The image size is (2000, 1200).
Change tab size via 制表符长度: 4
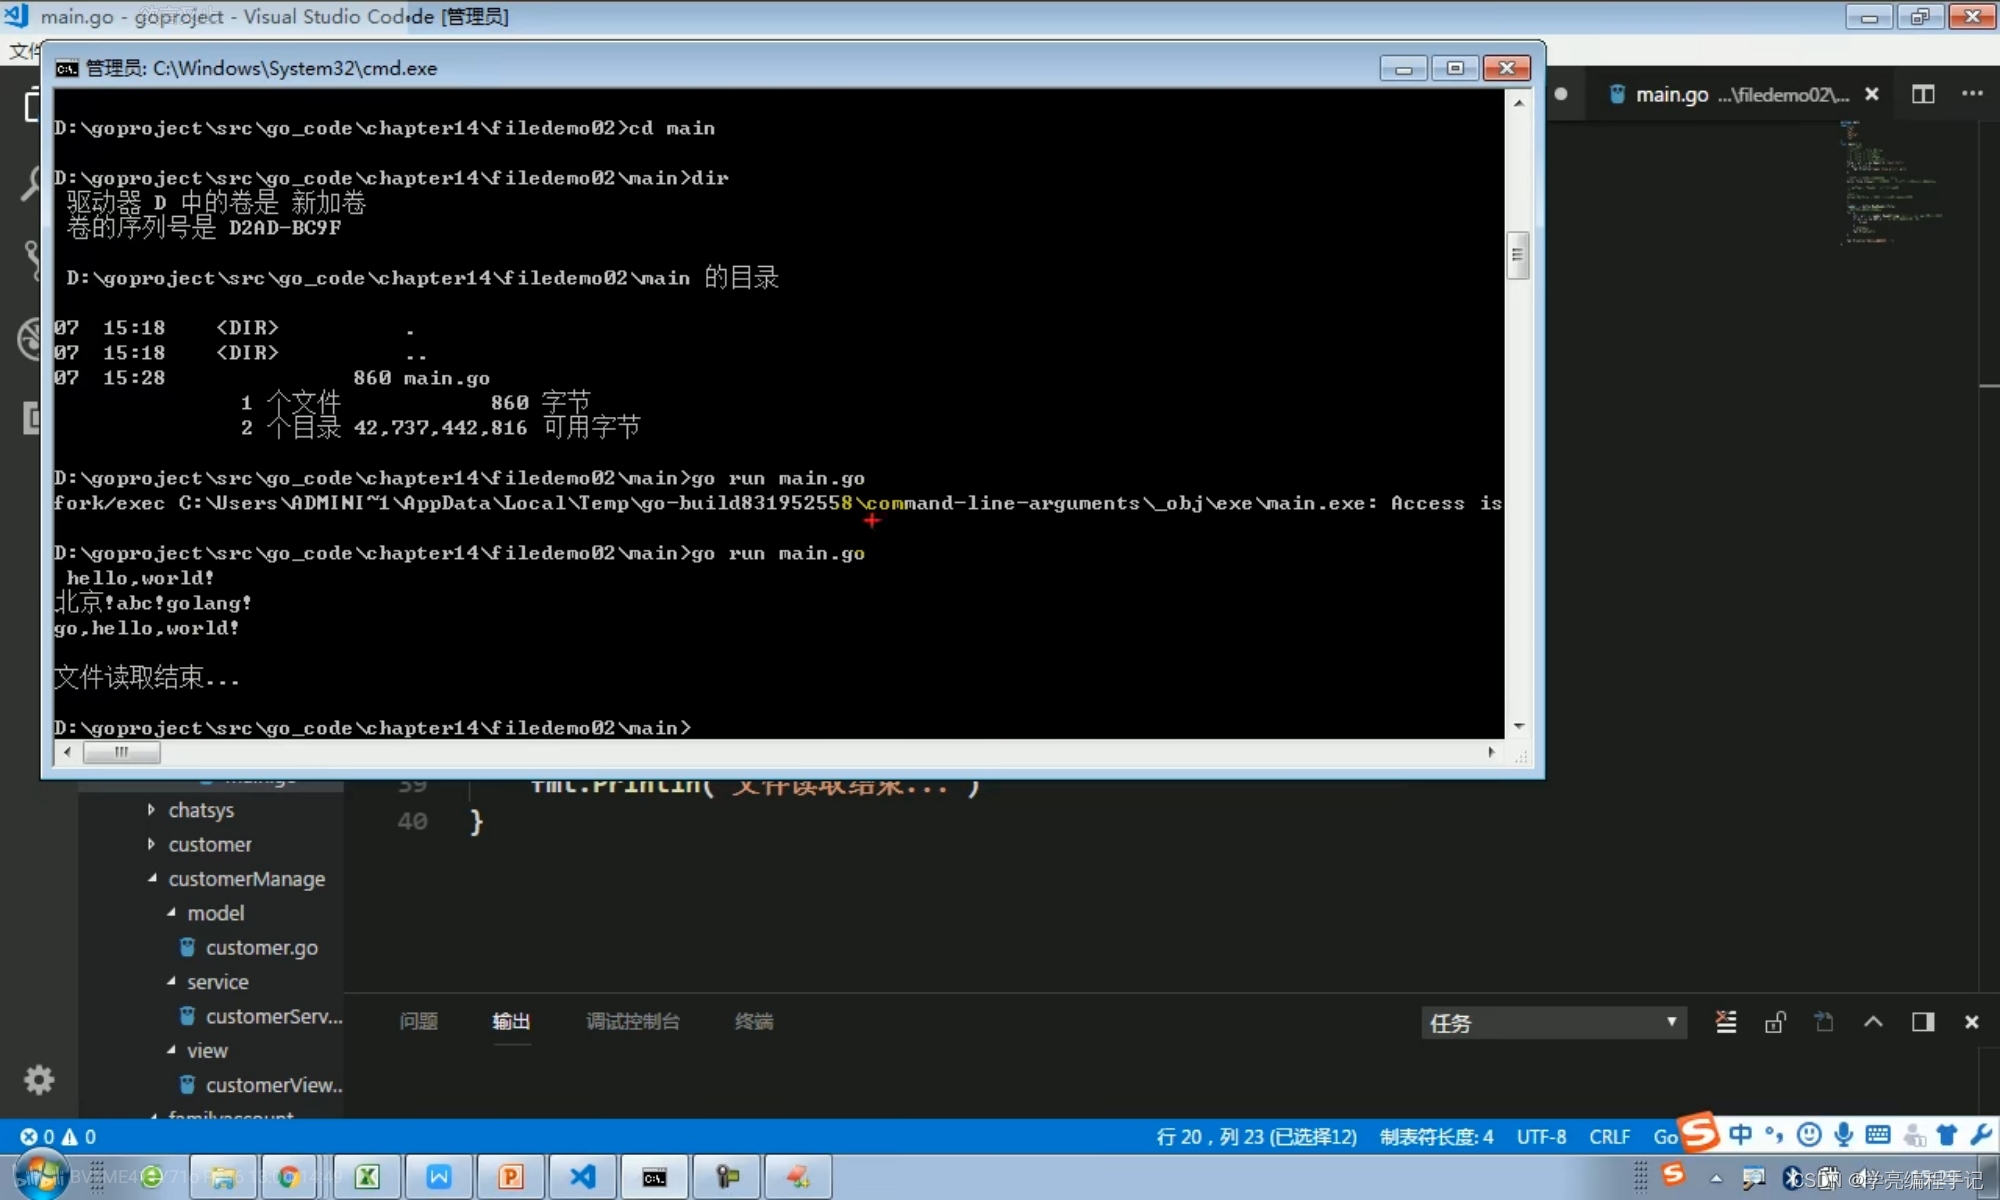pos(1436,1137)
